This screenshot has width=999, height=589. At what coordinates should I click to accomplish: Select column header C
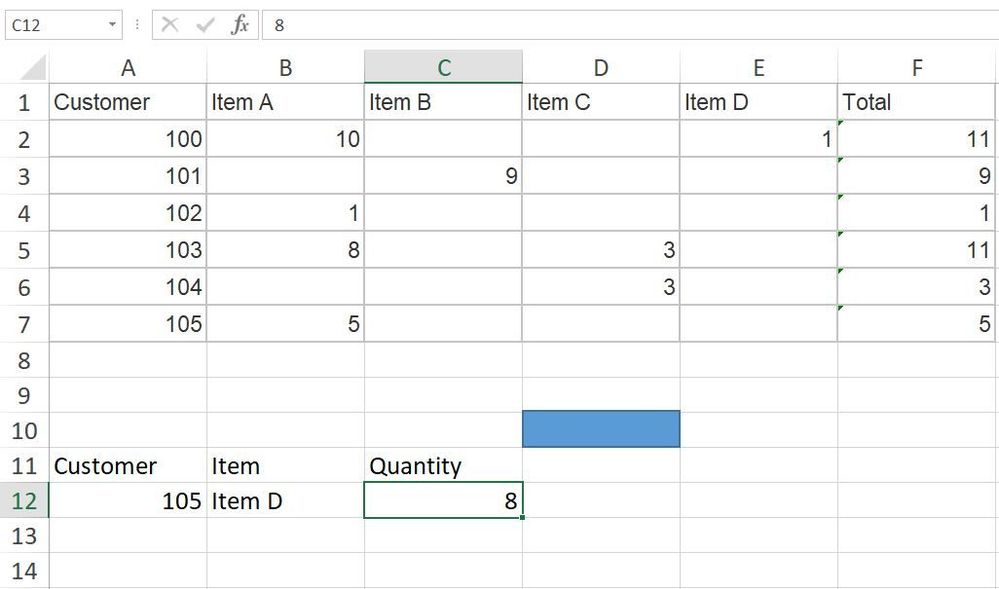click(443, 66)
